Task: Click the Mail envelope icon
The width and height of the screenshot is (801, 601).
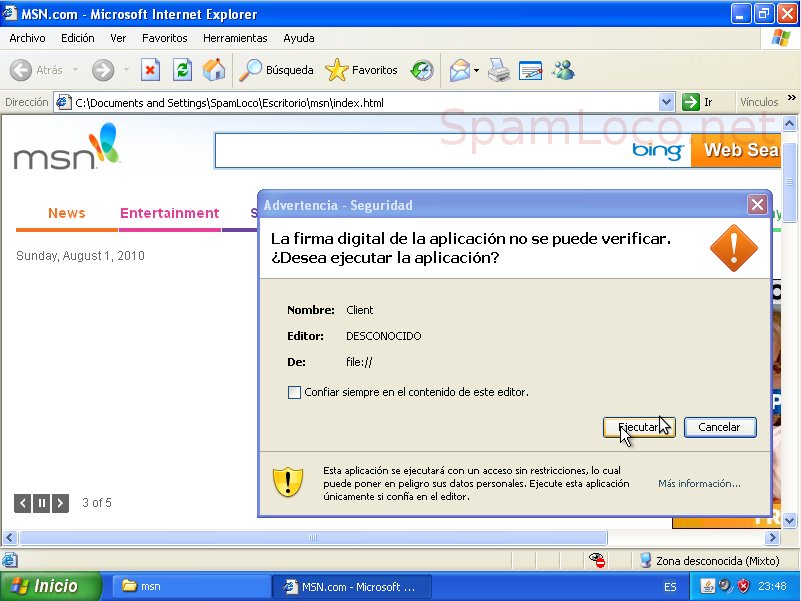Action: tap(460, 70)
